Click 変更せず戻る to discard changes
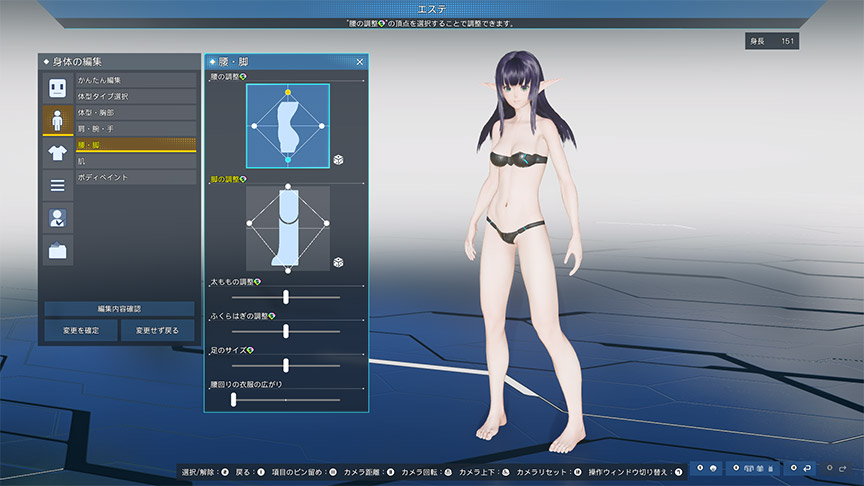 158,330
